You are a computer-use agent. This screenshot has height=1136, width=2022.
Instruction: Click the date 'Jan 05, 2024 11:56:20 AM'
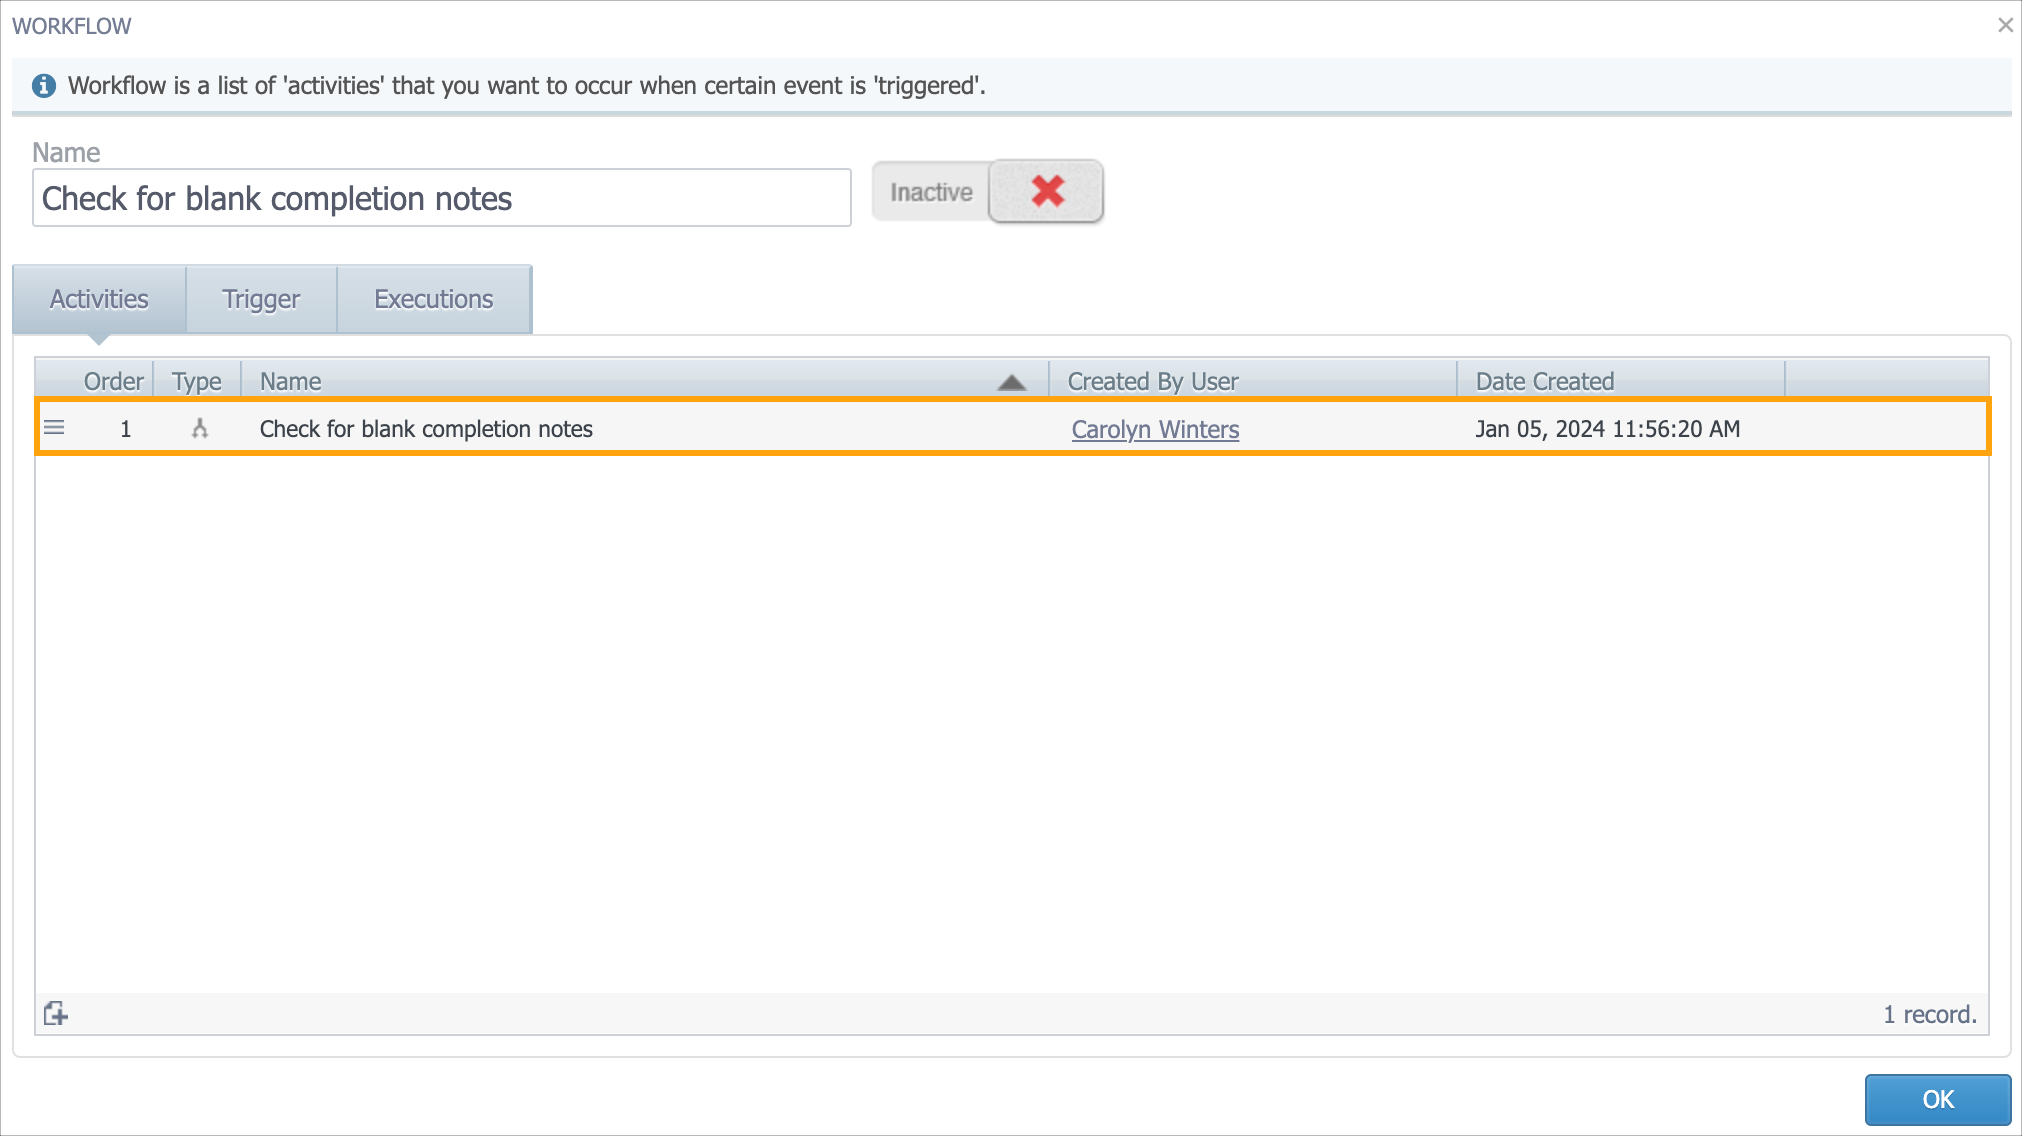[x=1608, y=429]
